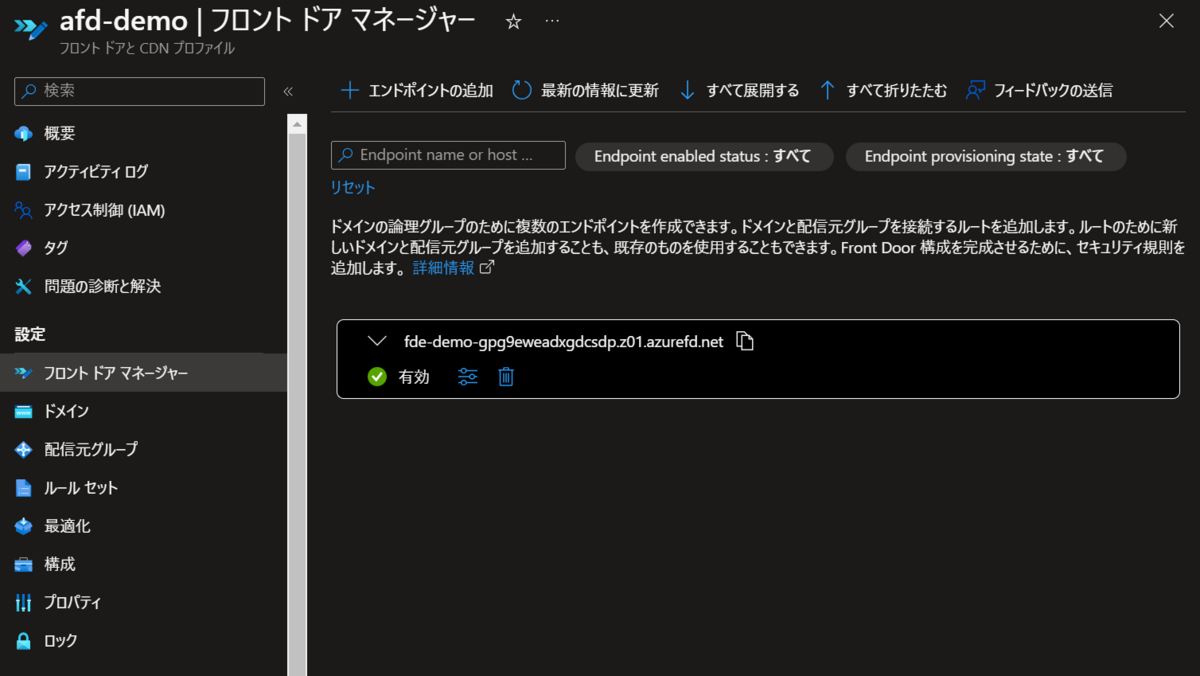Image resolution: width=1200 pixels, height=676 pixels.
Task: Click the 問題の診断と解決 wrench icon
Action: point(24,287)
